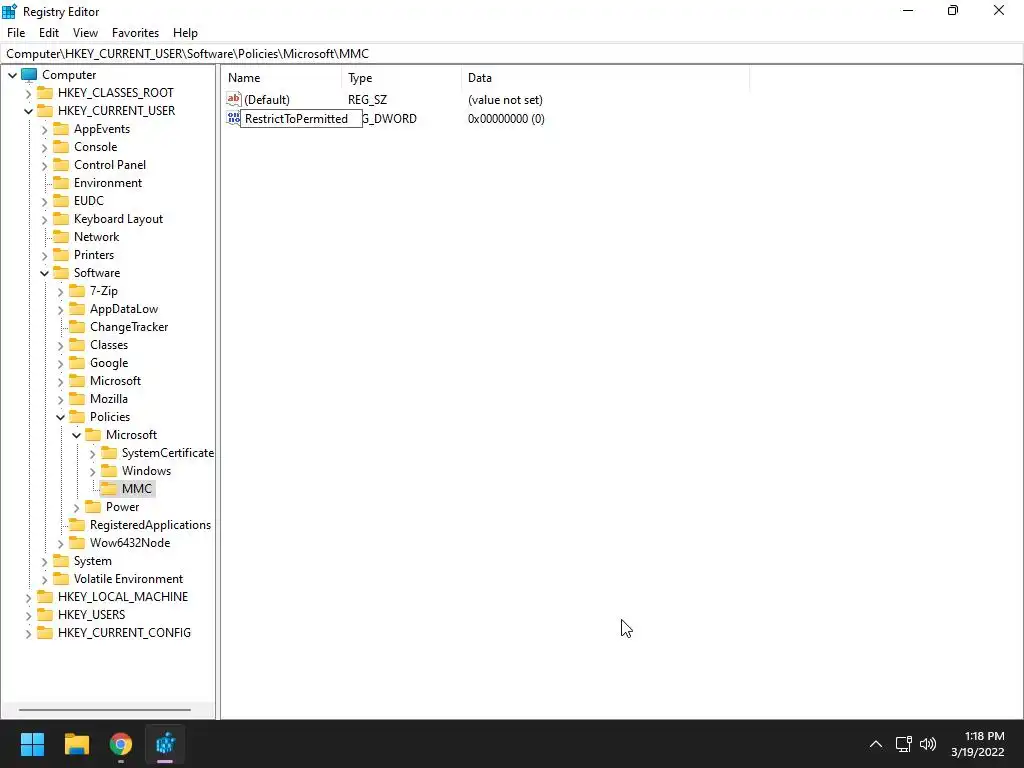The height and width of the screenshot is (768, 1024).
Task: Click the Registry Editor title bar icon
Action: [x=10, y=11]
